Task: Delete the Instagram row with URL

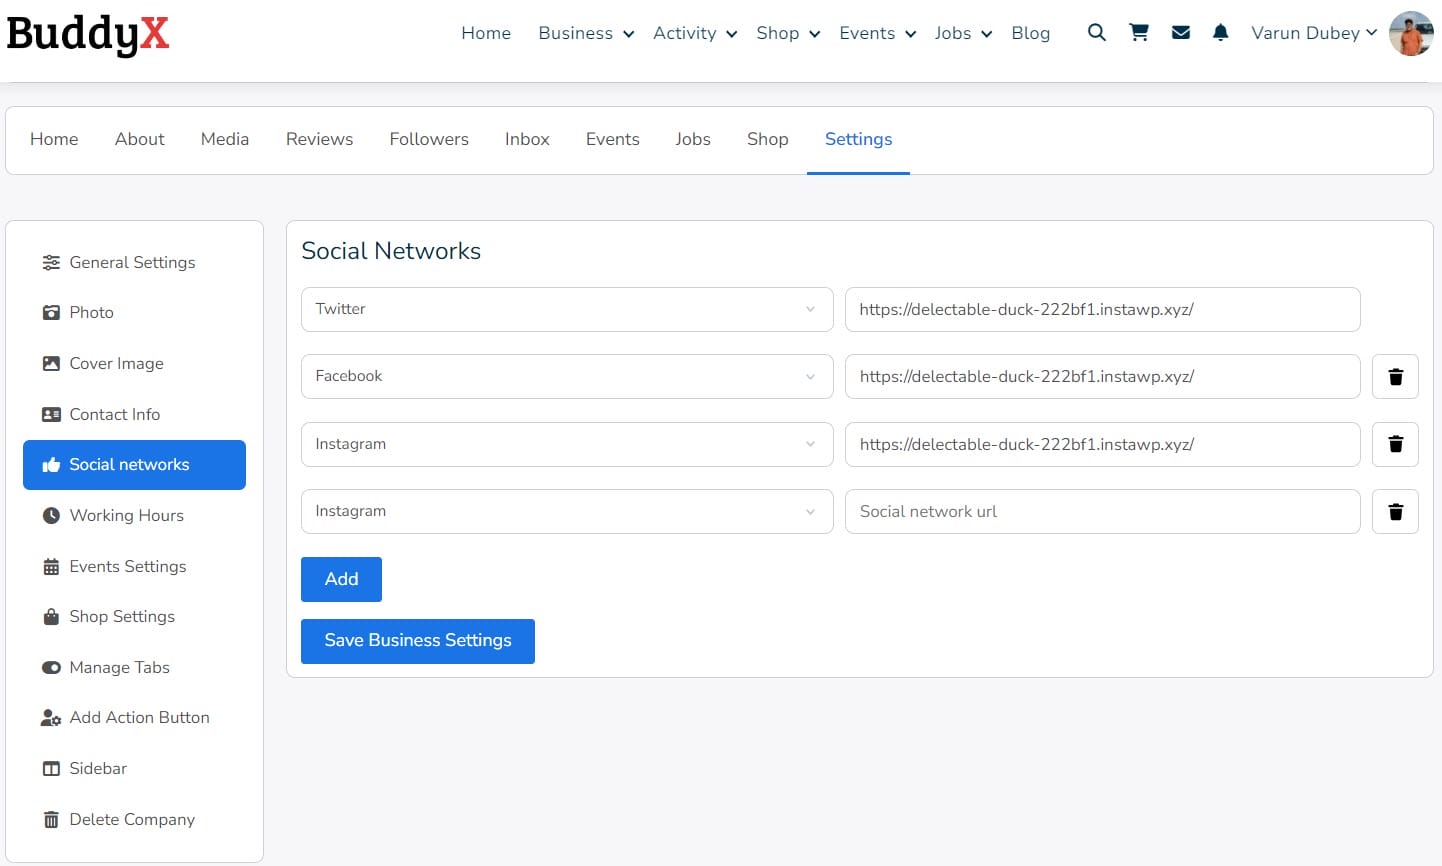Action: pos(1395,444)
